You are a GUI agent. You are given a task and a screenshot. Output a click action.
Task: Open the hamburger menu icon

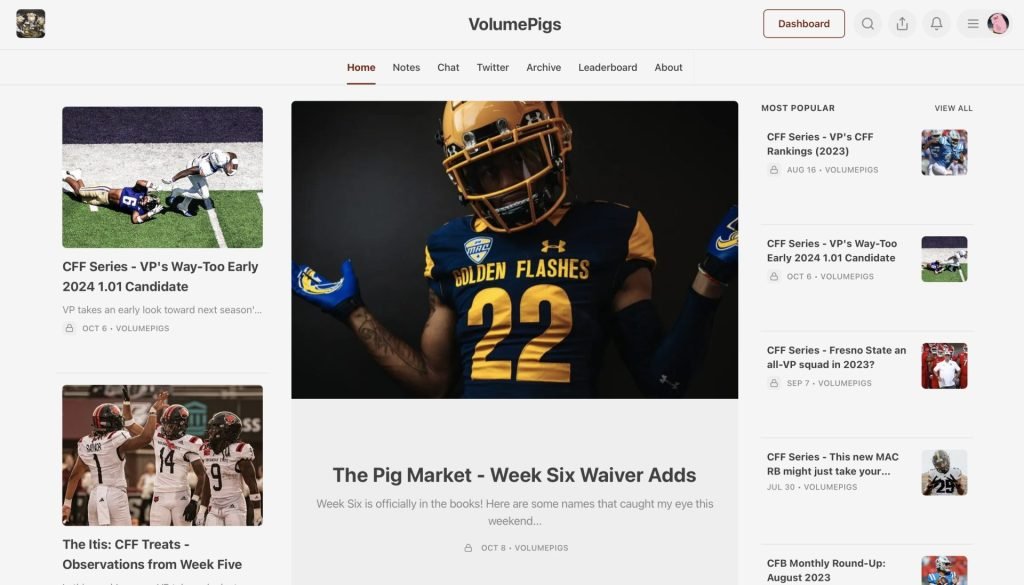coord(972,24)
